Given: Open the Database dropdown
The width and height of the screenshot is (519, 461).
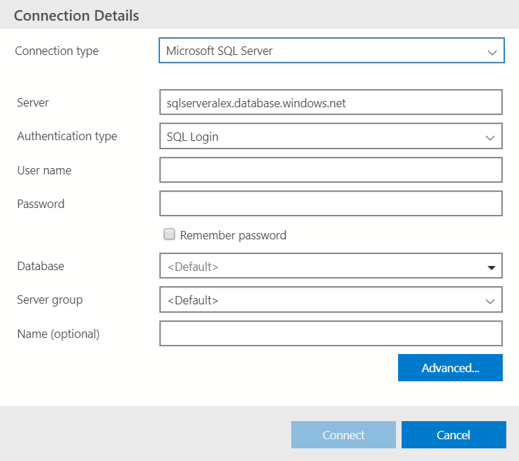Looking at the screenshot, I should [331, 266].
